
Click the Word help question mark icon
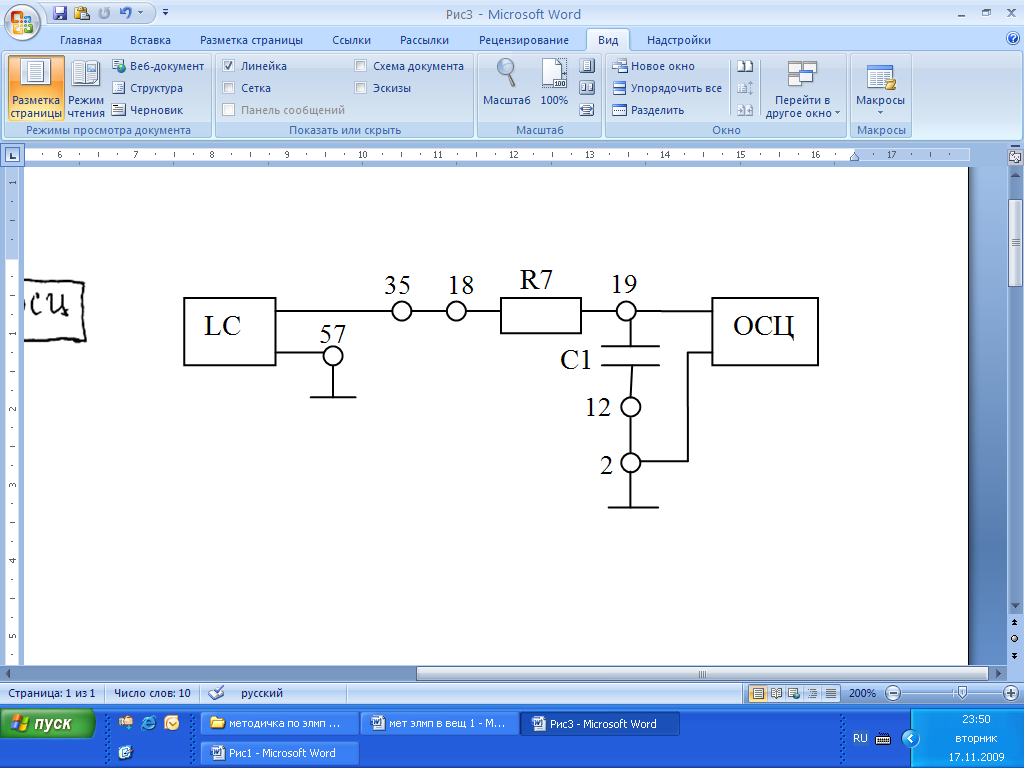click(1013, 39)
